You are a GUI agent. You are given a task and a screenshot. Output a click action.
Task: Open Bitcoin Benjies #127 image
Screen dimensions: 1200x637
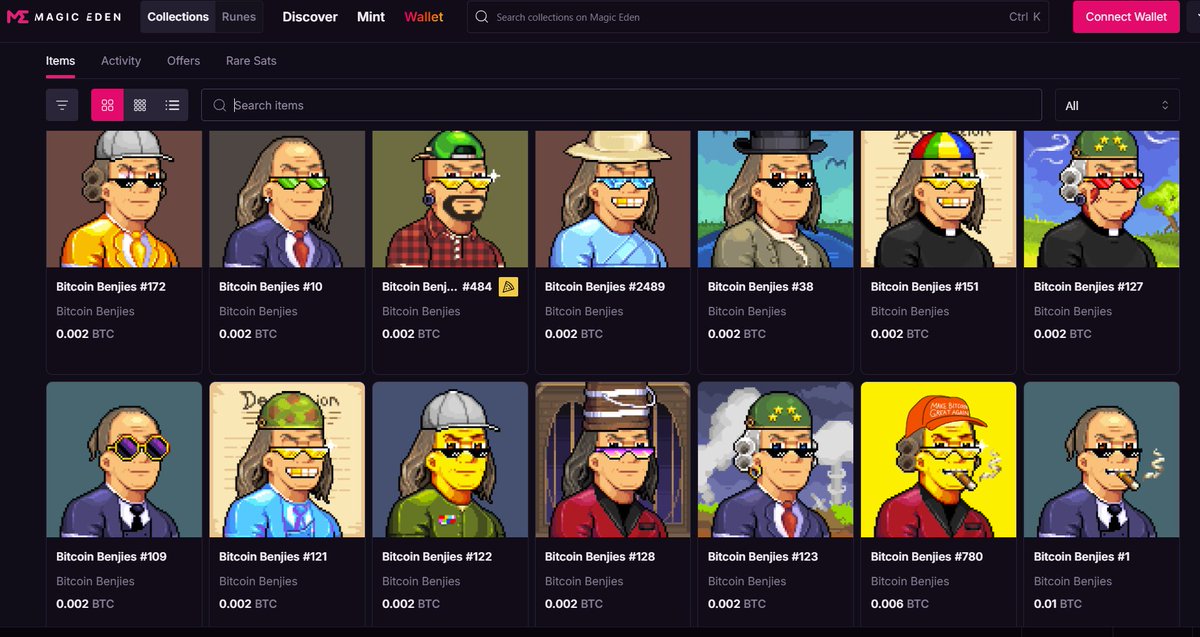tap(1102, 198)
